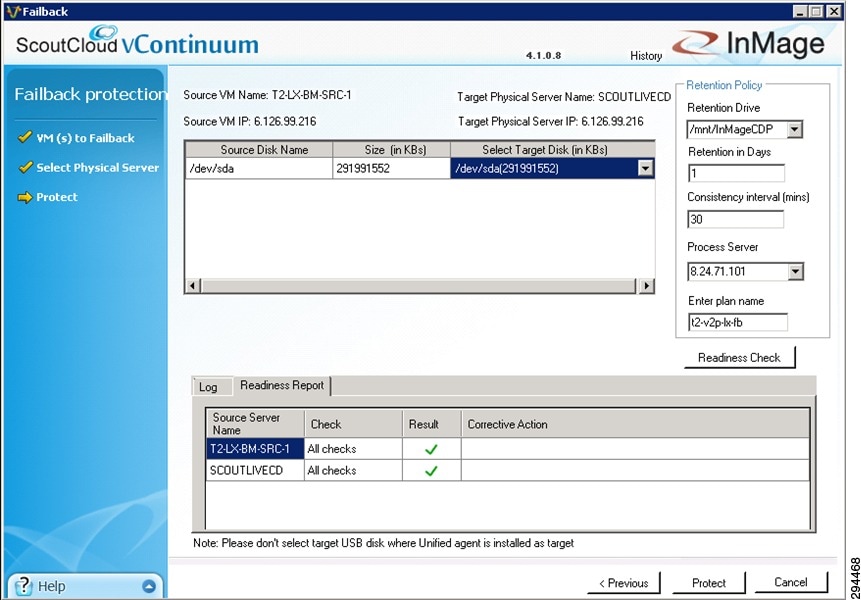Click the Previous button
Viewport: 861px width, 600px height.
coord(623,583)
